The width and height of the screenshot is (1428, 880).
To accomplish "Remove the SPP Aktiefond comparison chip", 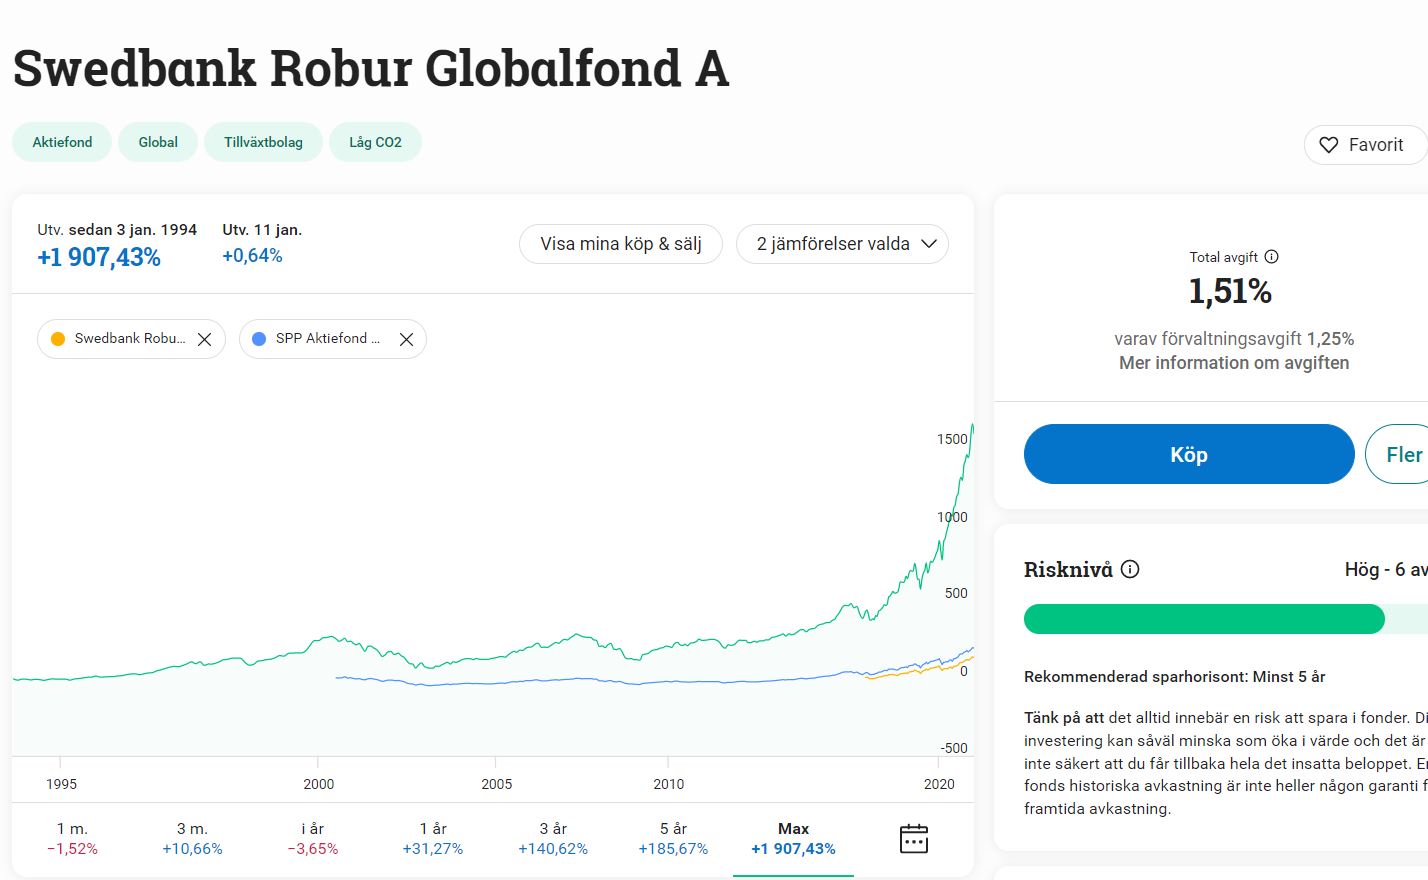I will [406, 339].
